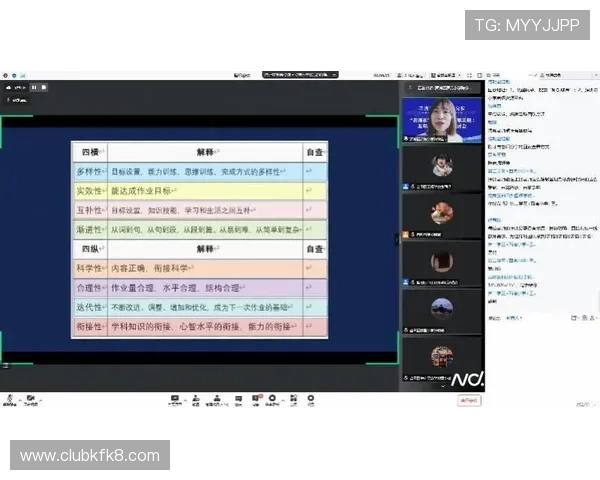Expand the chat recipient dropdown
600x480 pixels.
pyautogui.click(x=513, y=319)
